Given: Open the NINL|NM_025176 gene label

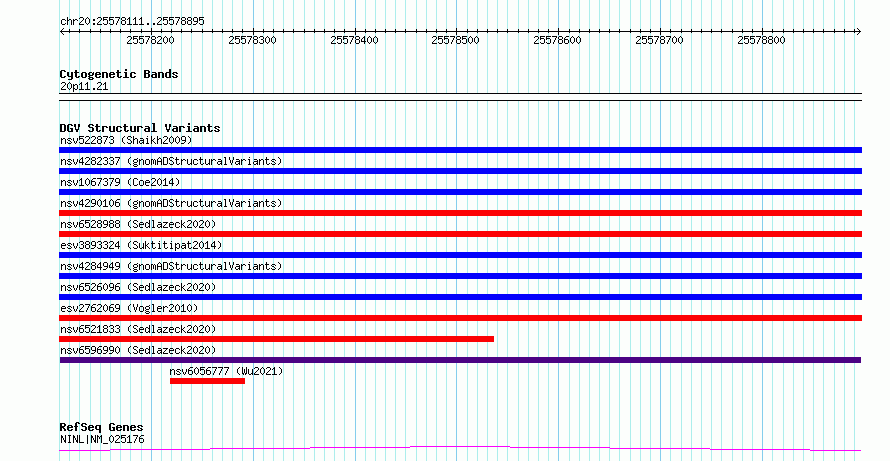Looking at the screenshot, I should pos(102,439).
